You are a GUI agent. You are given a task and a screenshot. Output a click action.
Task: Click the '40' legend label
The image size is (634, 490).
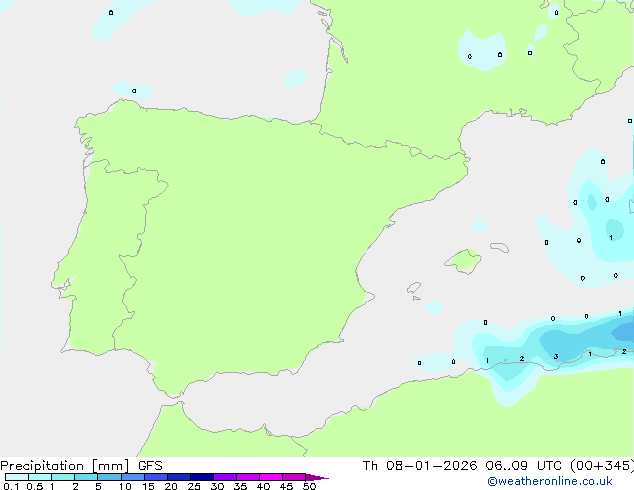coord(263,486)
